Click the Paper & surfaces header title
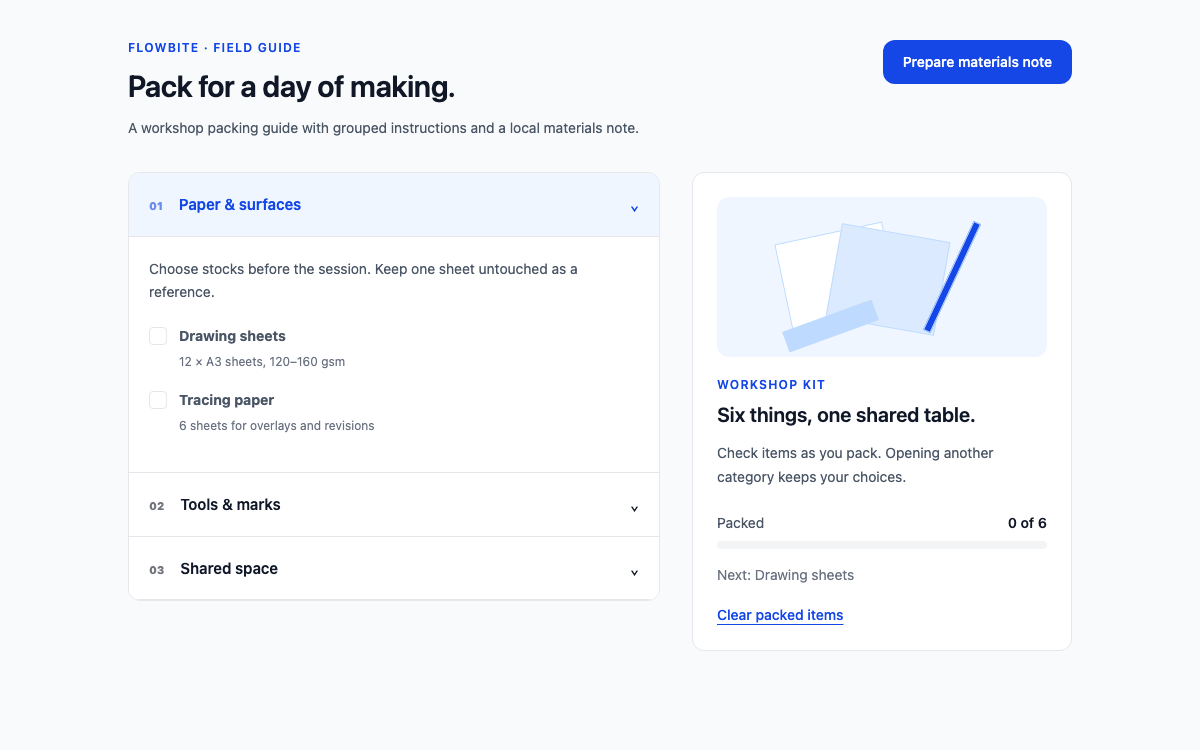This screenshot has width=1200, height=750. coord(240,205)
